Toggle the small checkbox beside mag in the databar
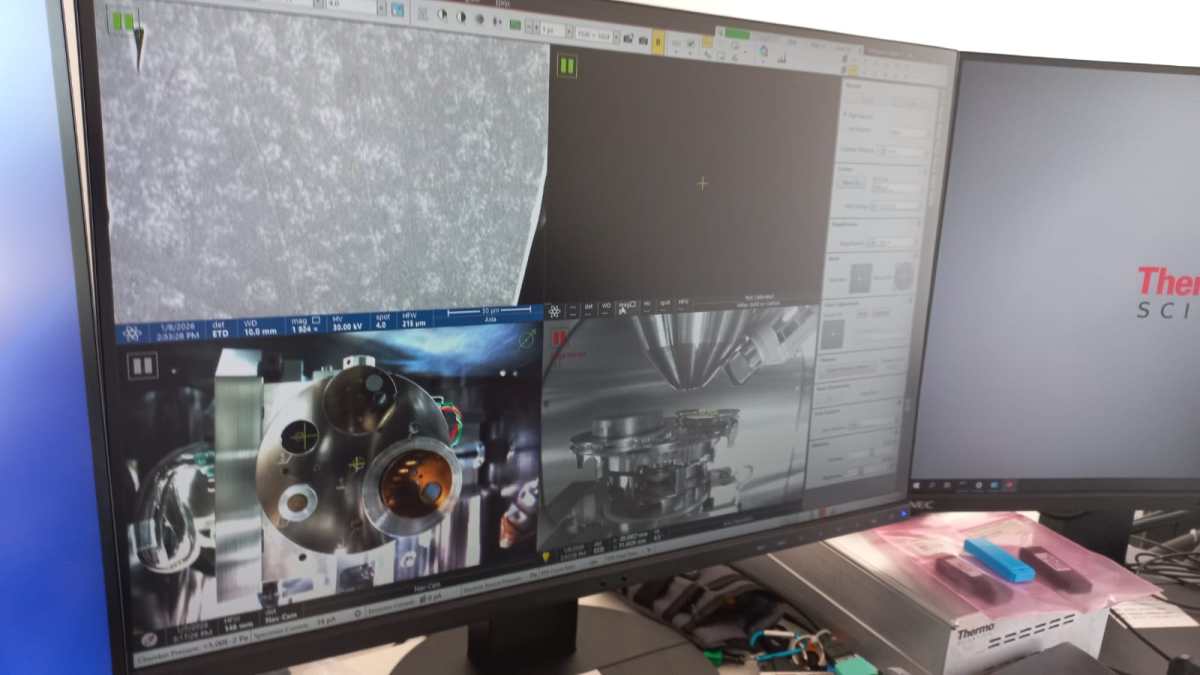Screen dimensions: 1200x675 [x=317, y=319]
